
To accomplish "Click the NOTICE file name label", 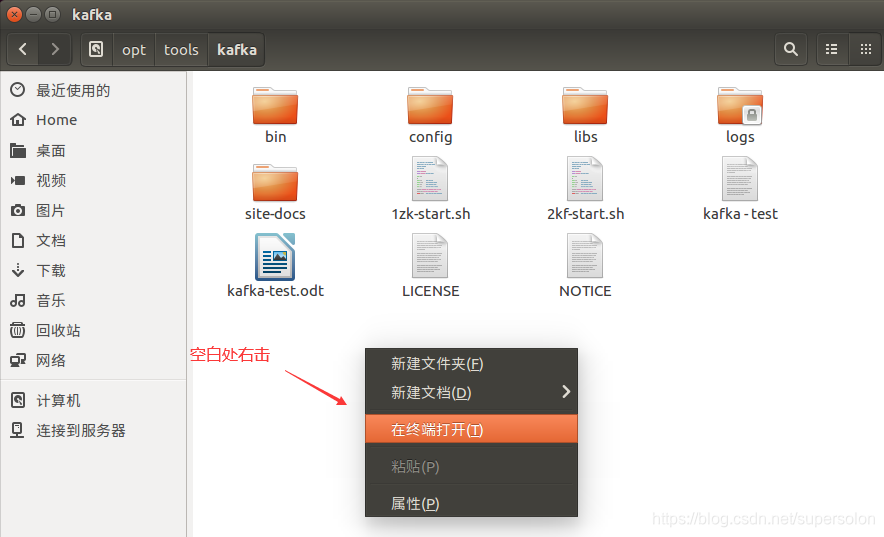I will (585, 291).
